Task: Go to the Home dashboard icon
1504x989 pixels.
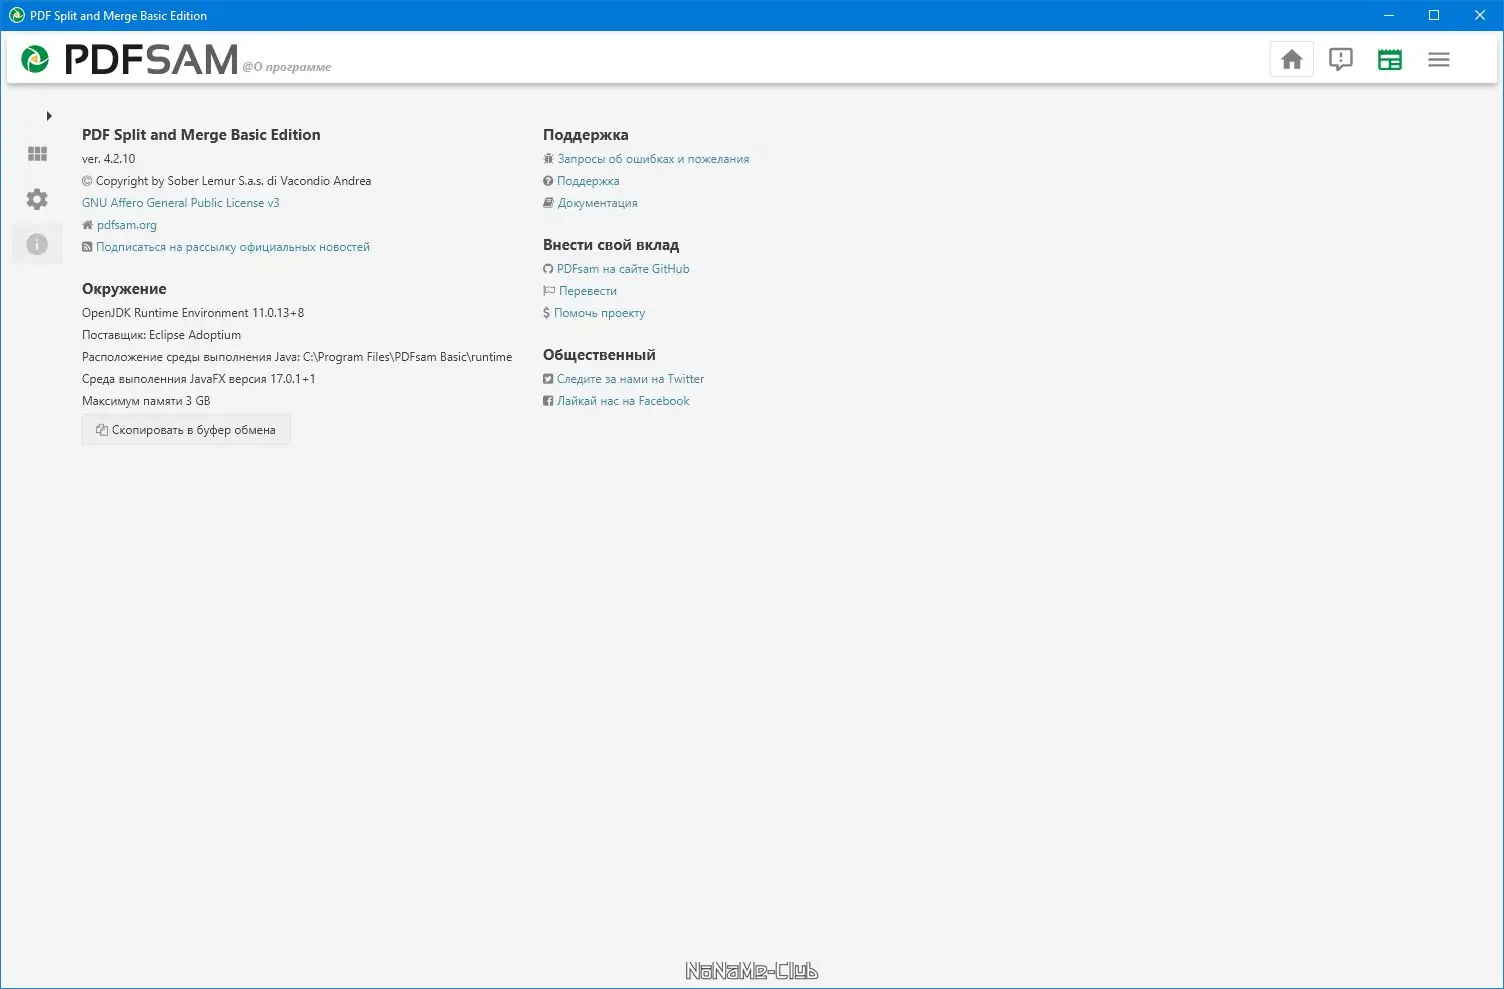Action: point(1291,60)
